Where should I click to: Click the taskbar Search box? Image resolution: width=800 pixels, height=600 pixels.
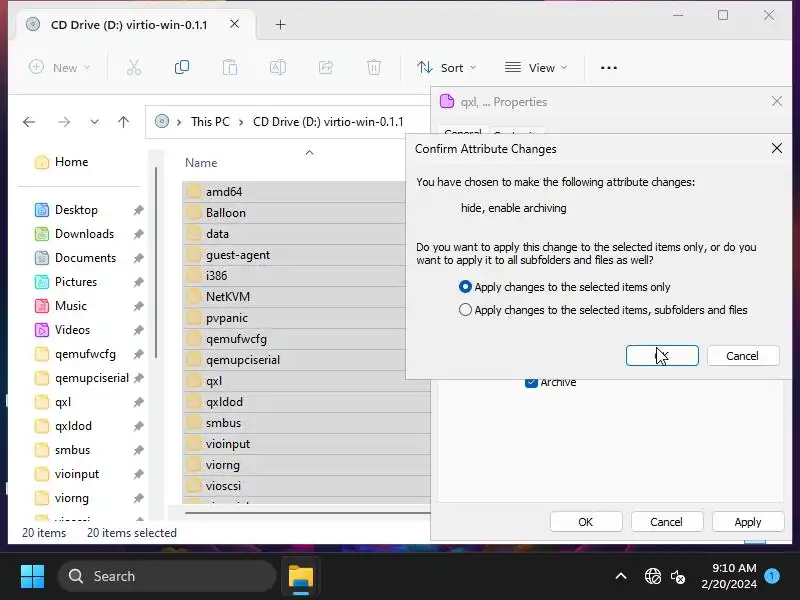[x=167, y=576]
